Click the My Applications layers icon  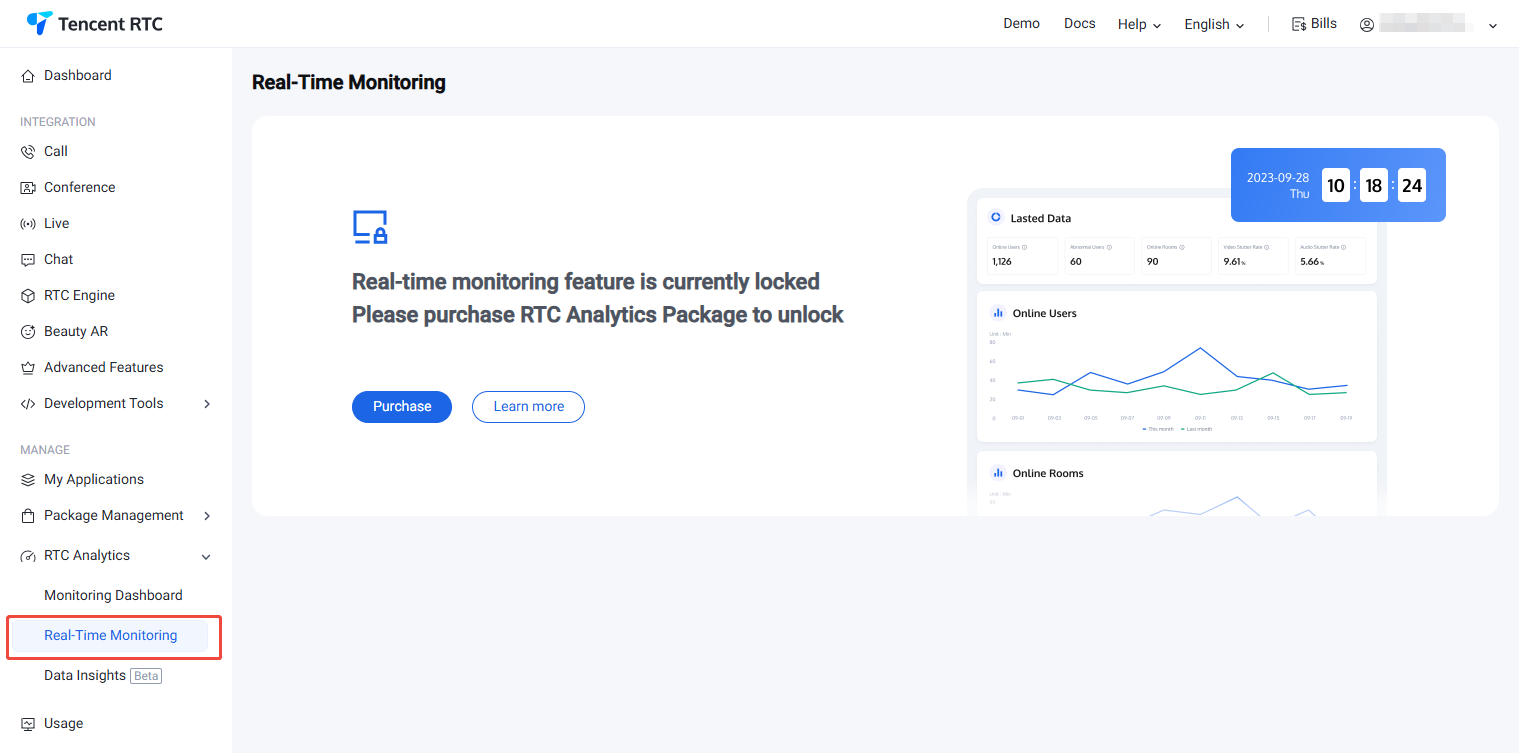(x=28, y=480)
